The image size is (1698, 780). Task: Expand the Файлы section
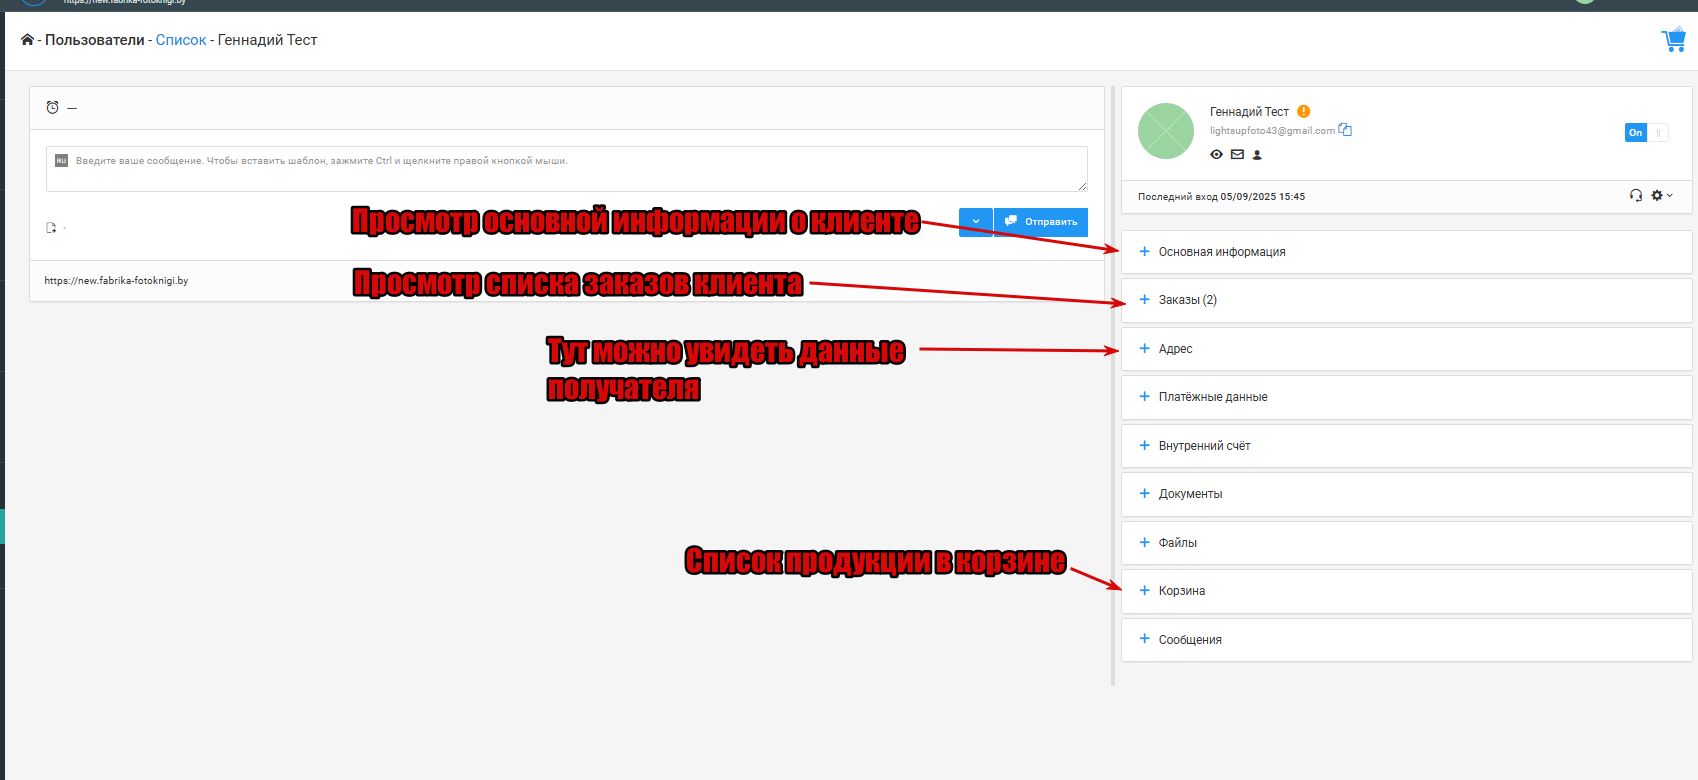[1407, 543]
